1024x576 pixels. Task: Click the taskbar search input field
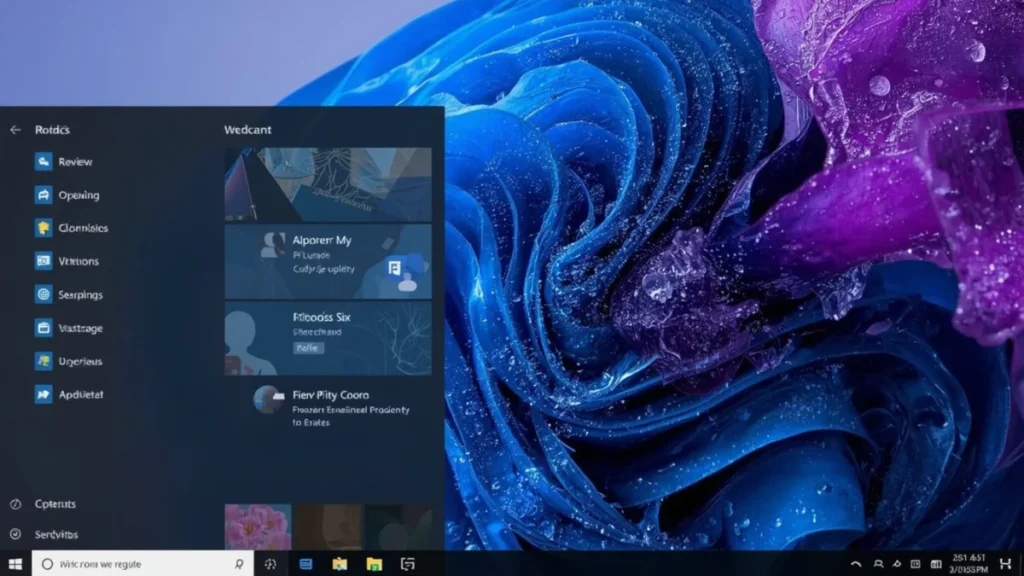pos(142,564)
